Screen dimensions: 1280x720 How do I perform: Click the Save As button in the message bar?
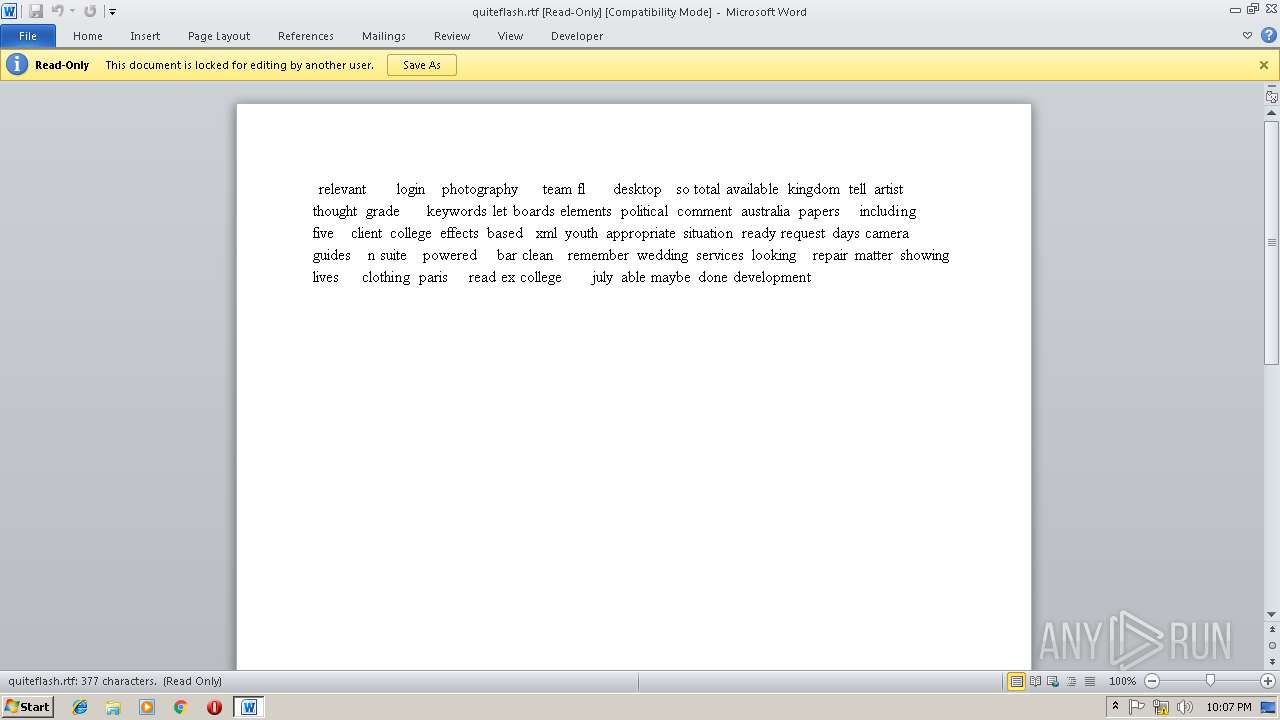422,65
